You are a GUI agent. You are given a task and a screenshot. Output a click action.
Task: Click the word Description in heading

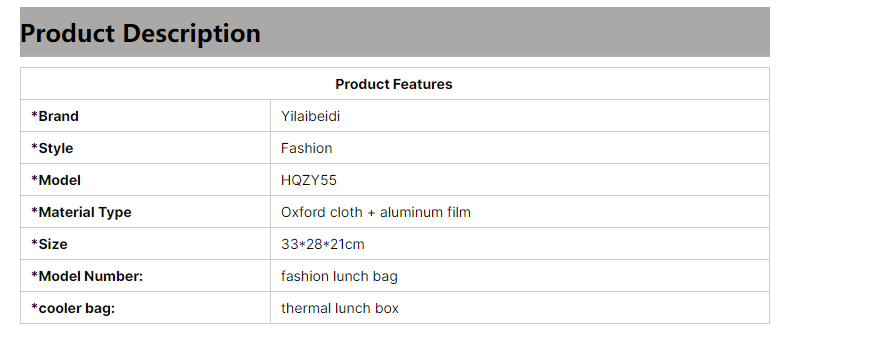point(191,33)
